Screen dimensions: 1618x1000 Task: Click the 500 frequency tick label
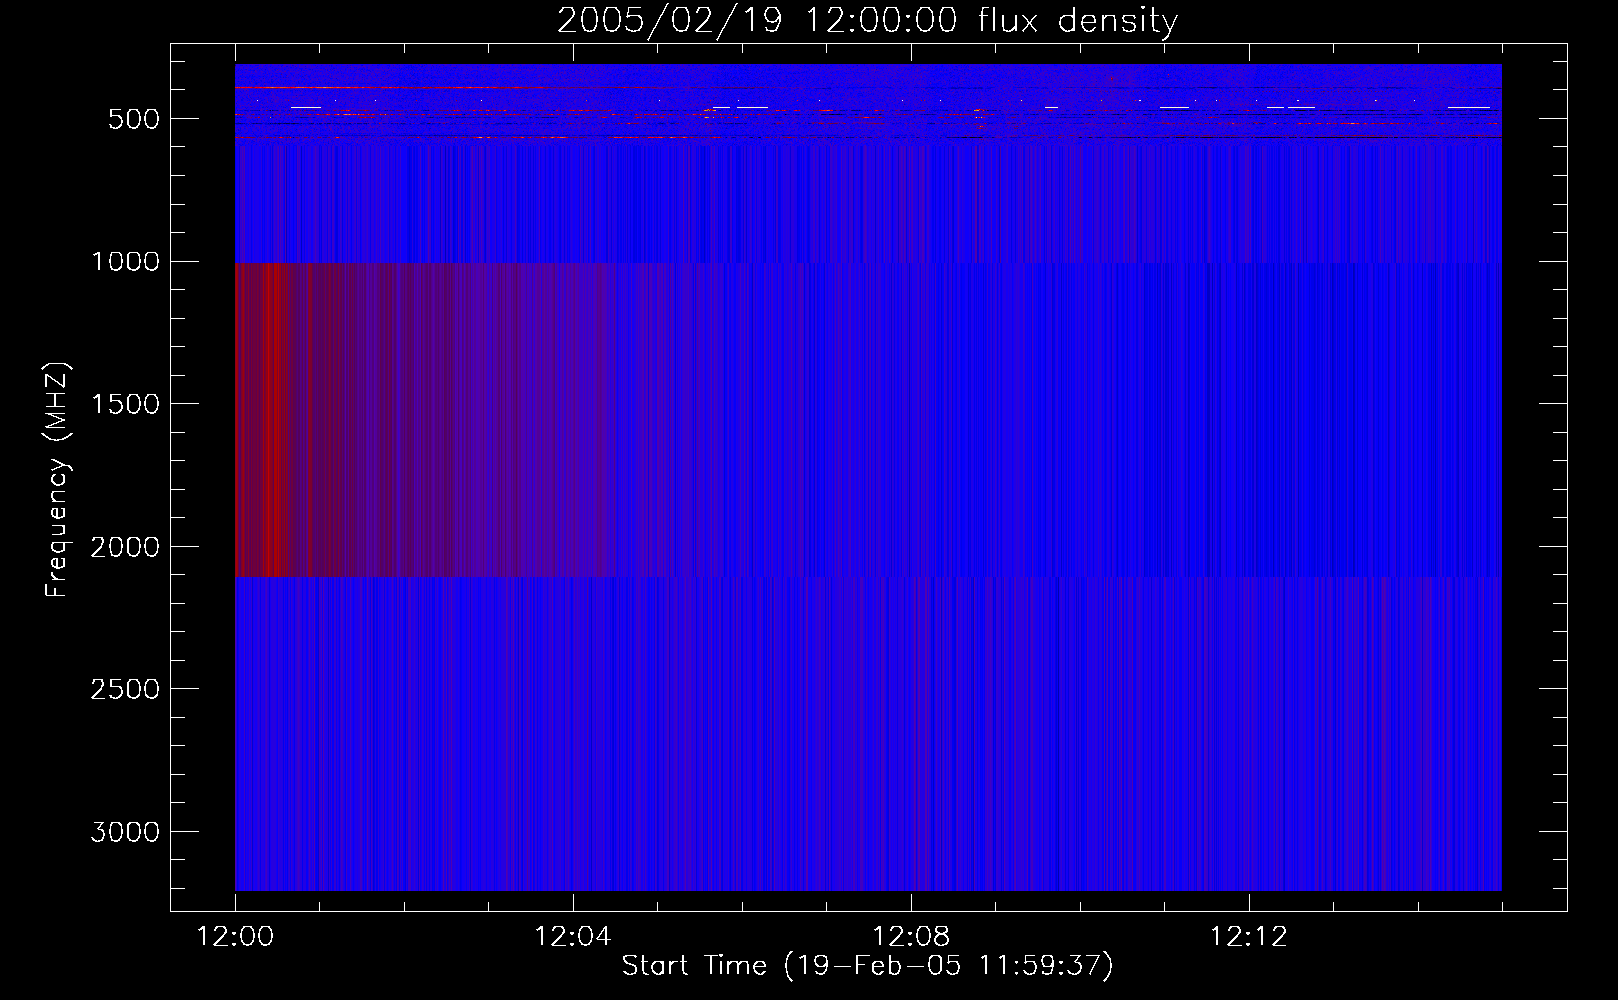[x=134, y=119]
